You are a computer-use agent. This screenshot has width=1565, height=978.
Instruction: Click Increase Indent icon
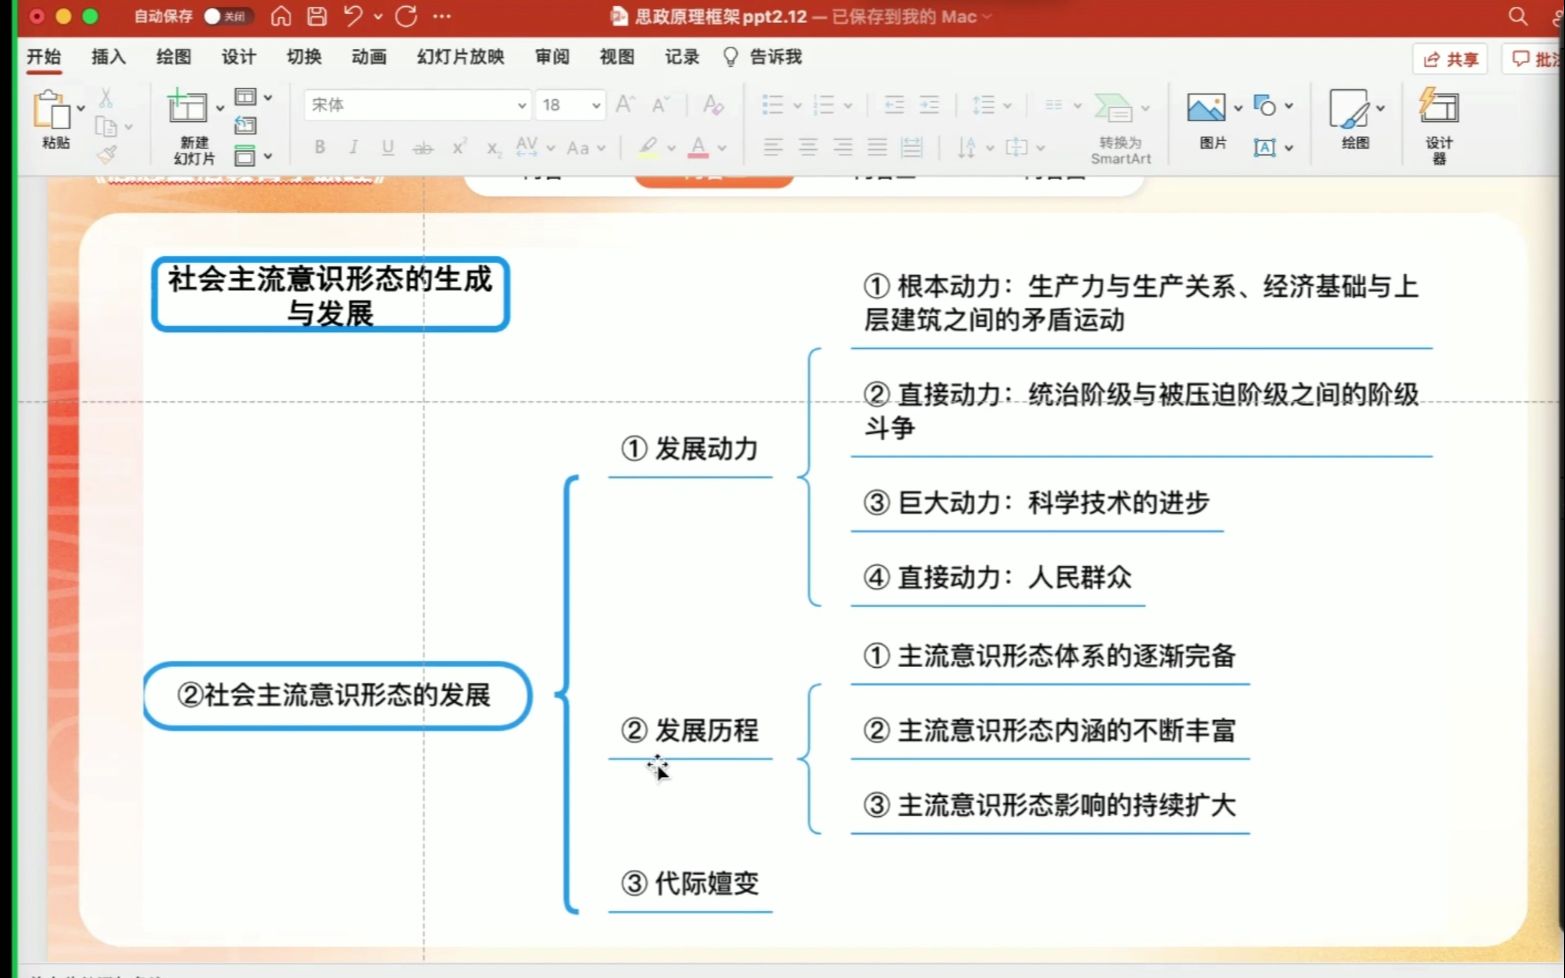(x=929, y=104)
